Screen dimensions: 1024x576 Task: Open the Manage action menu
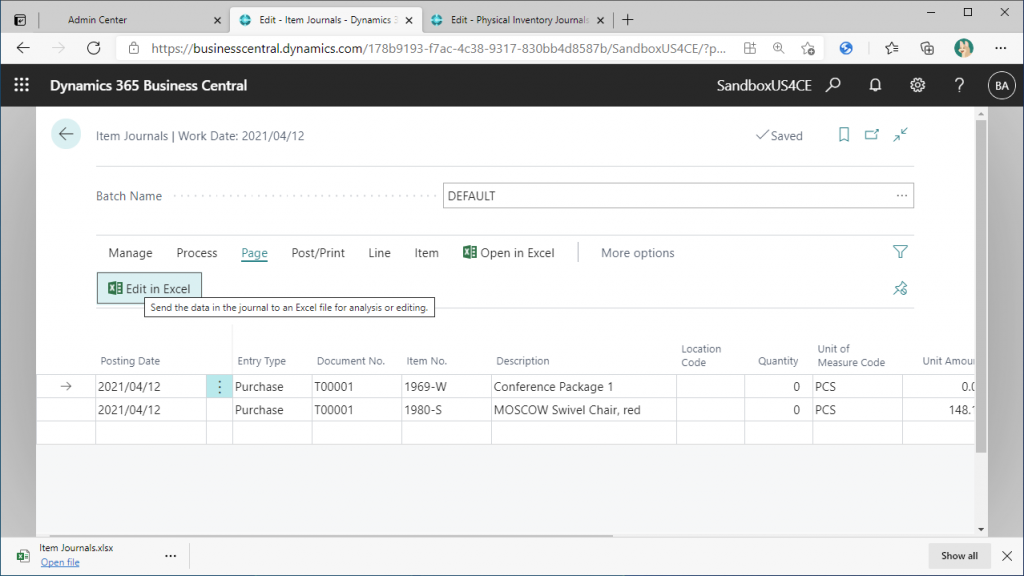click(131, 253)
